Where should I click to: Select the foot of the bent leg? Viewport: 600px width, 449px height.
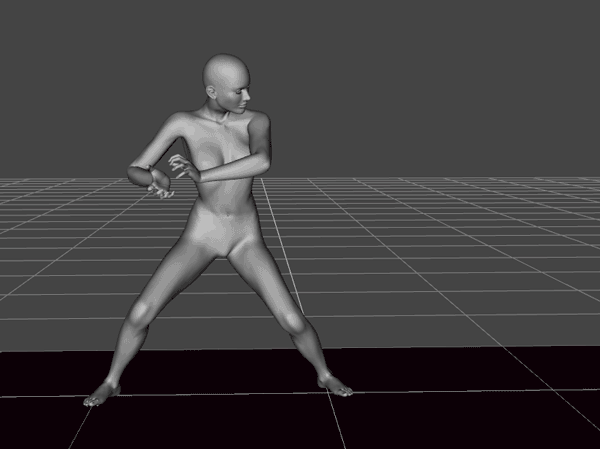100,394
